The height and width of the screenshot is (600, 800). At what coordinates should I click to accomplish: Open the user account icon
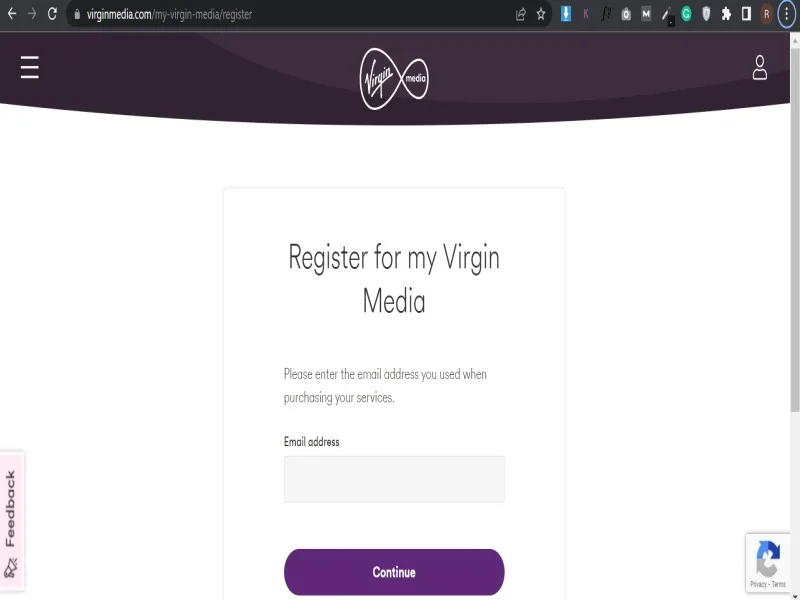click(x=760, y=68)
